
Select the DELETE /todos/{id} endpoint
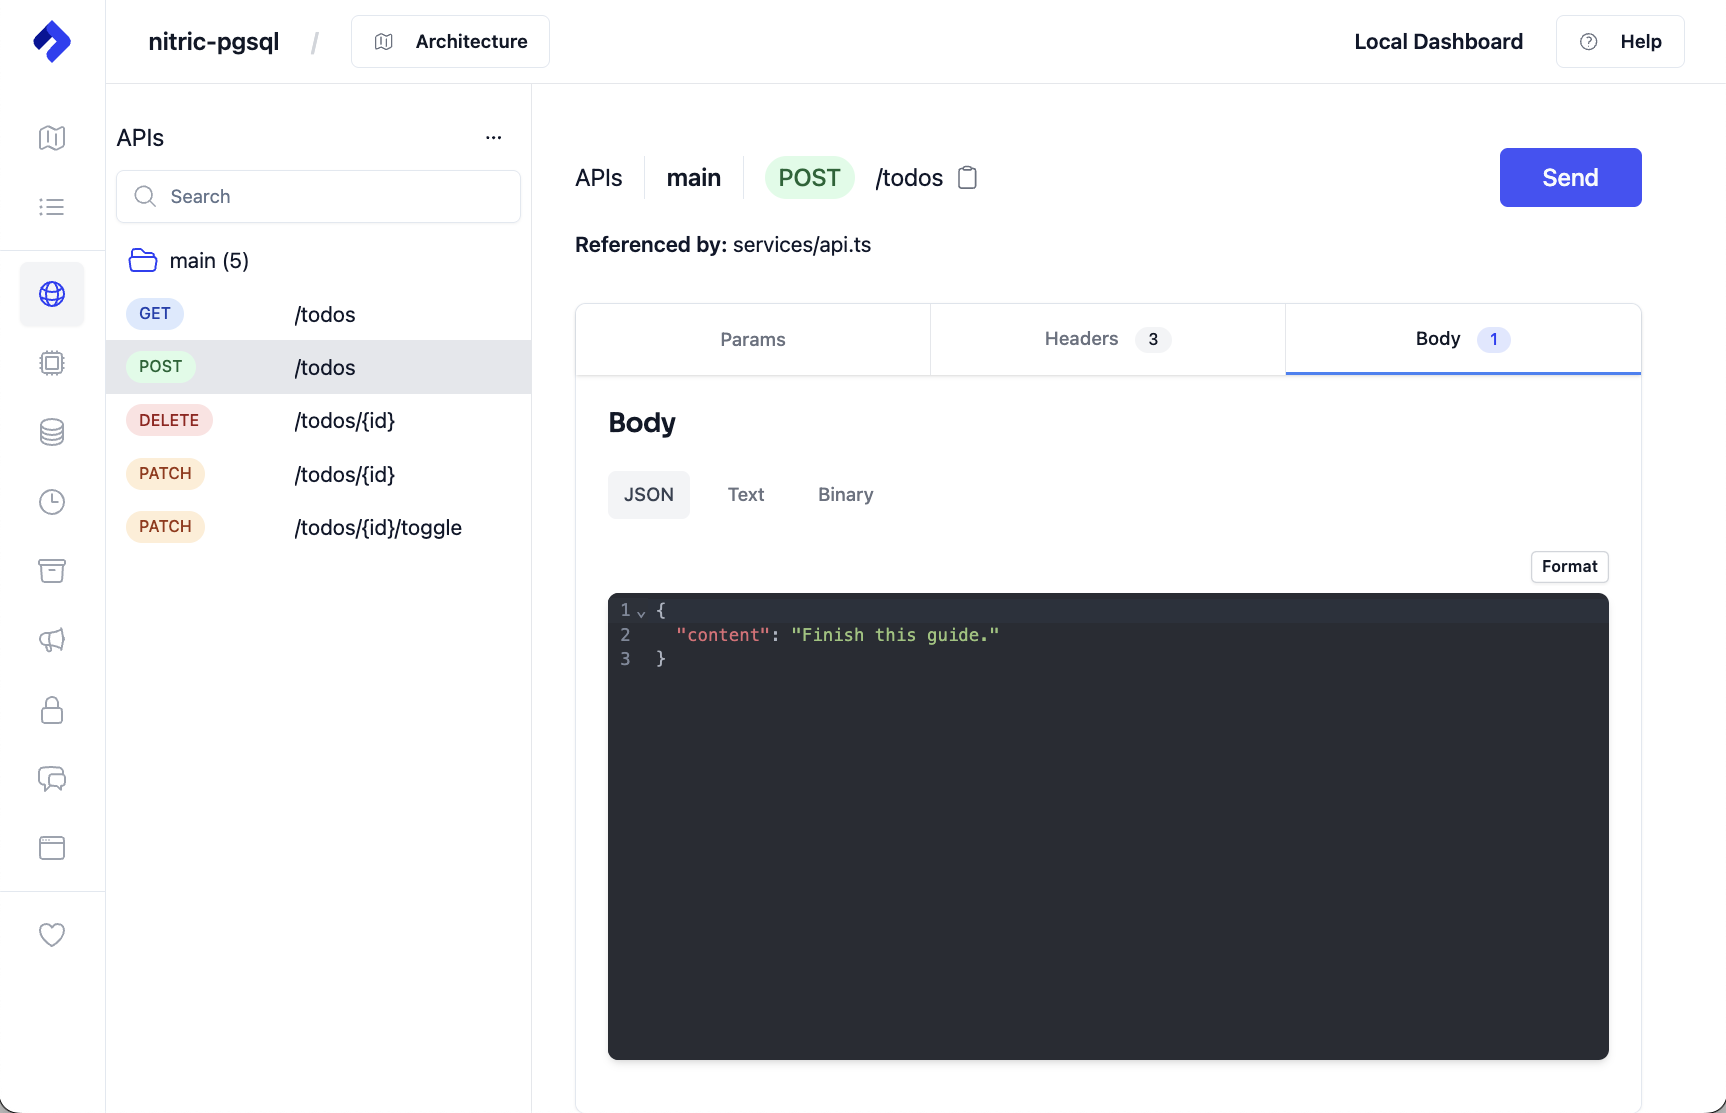[318, 420]
